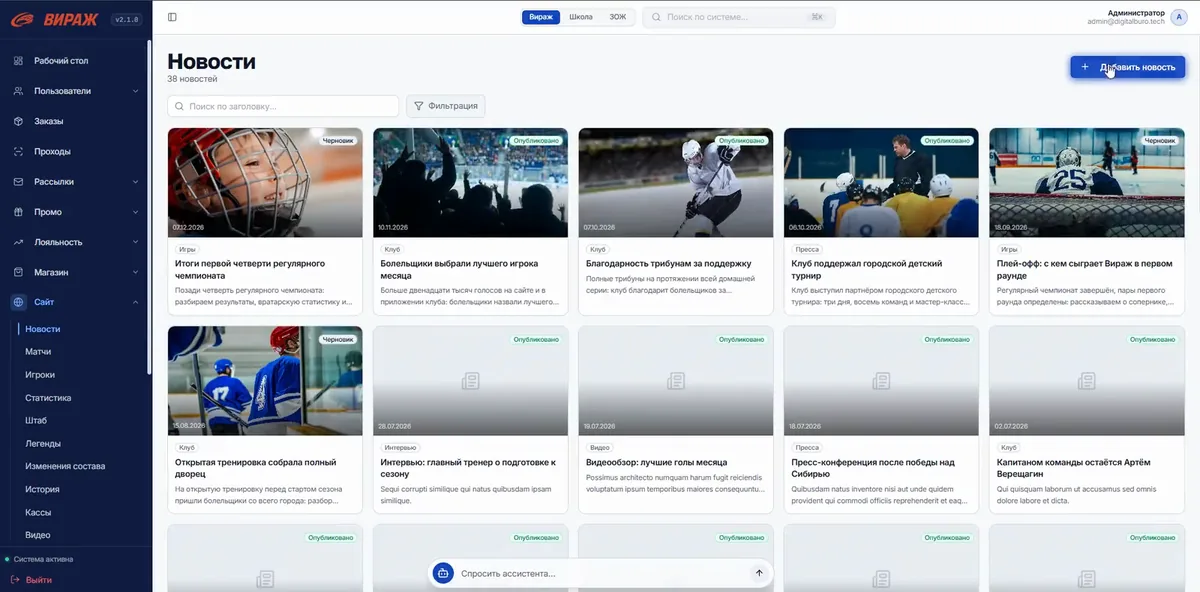Image resolution: width=1200 pixels, height=592 pixels.
Task: Open the Плей-офф news thumbnail
Action: [x=1087, y=183]
